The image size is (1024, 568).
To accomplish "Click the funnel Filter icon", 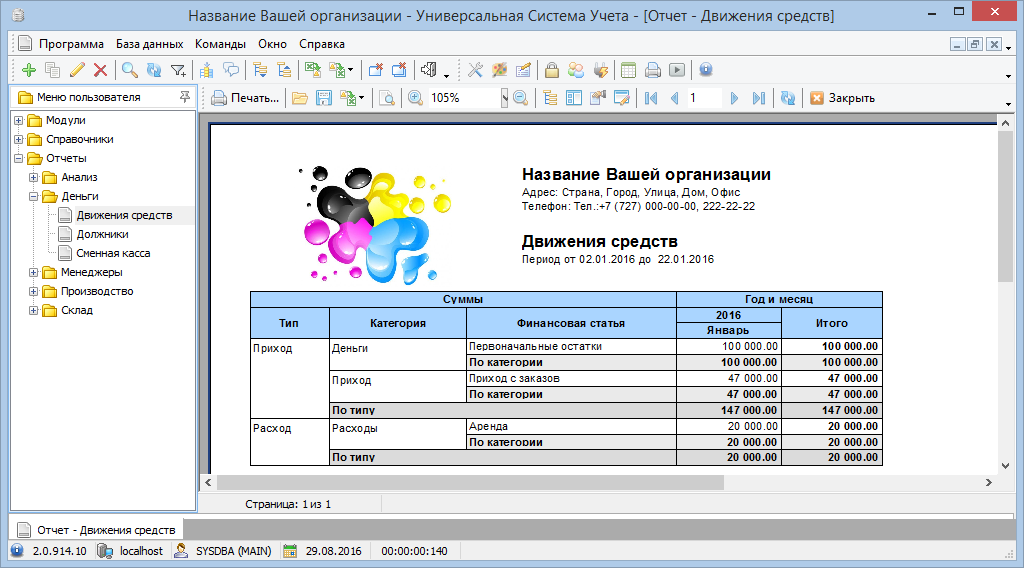I will 178,70.
